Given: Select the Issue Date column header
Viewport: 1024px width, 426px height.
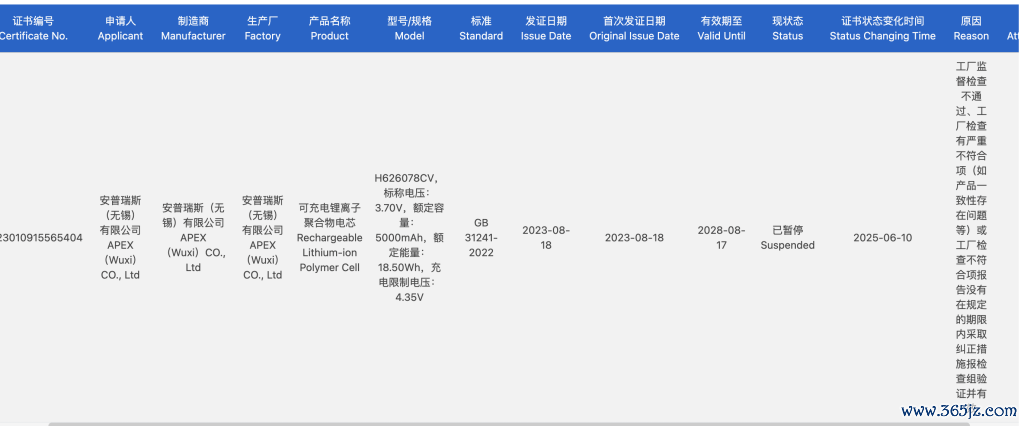Looking at the screenshot, I should pos(546,29).
